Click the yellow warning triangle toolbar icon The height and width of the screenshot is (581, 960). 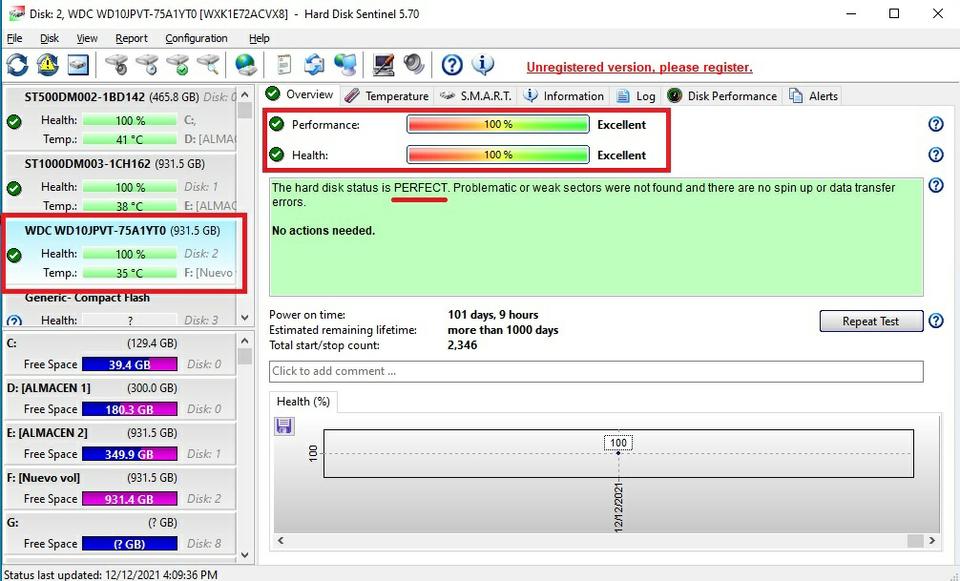pyautogui.click(x=47, y=66)
